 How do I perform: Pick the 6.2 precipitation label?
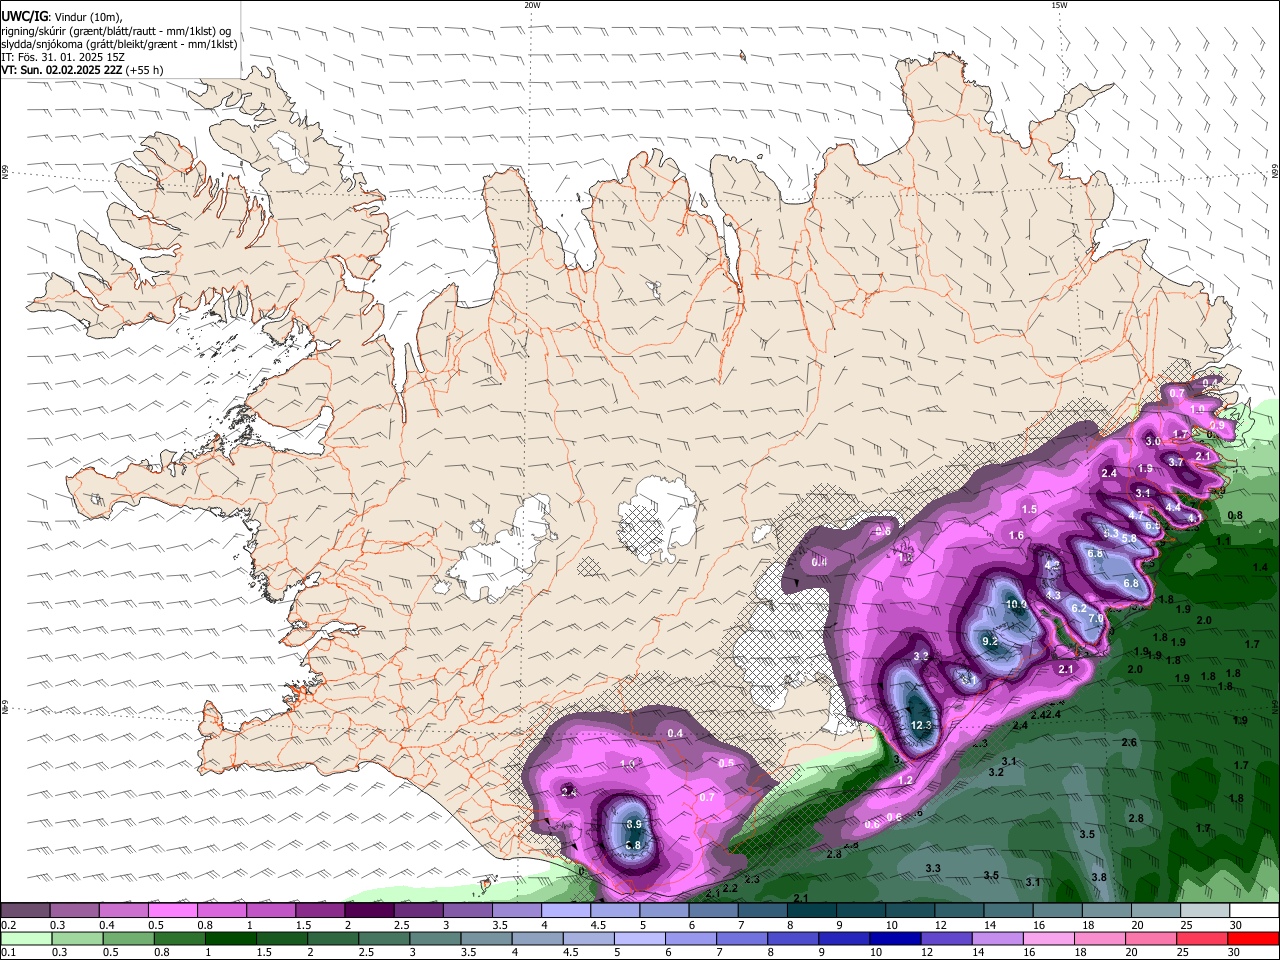tap(1078, 608)
